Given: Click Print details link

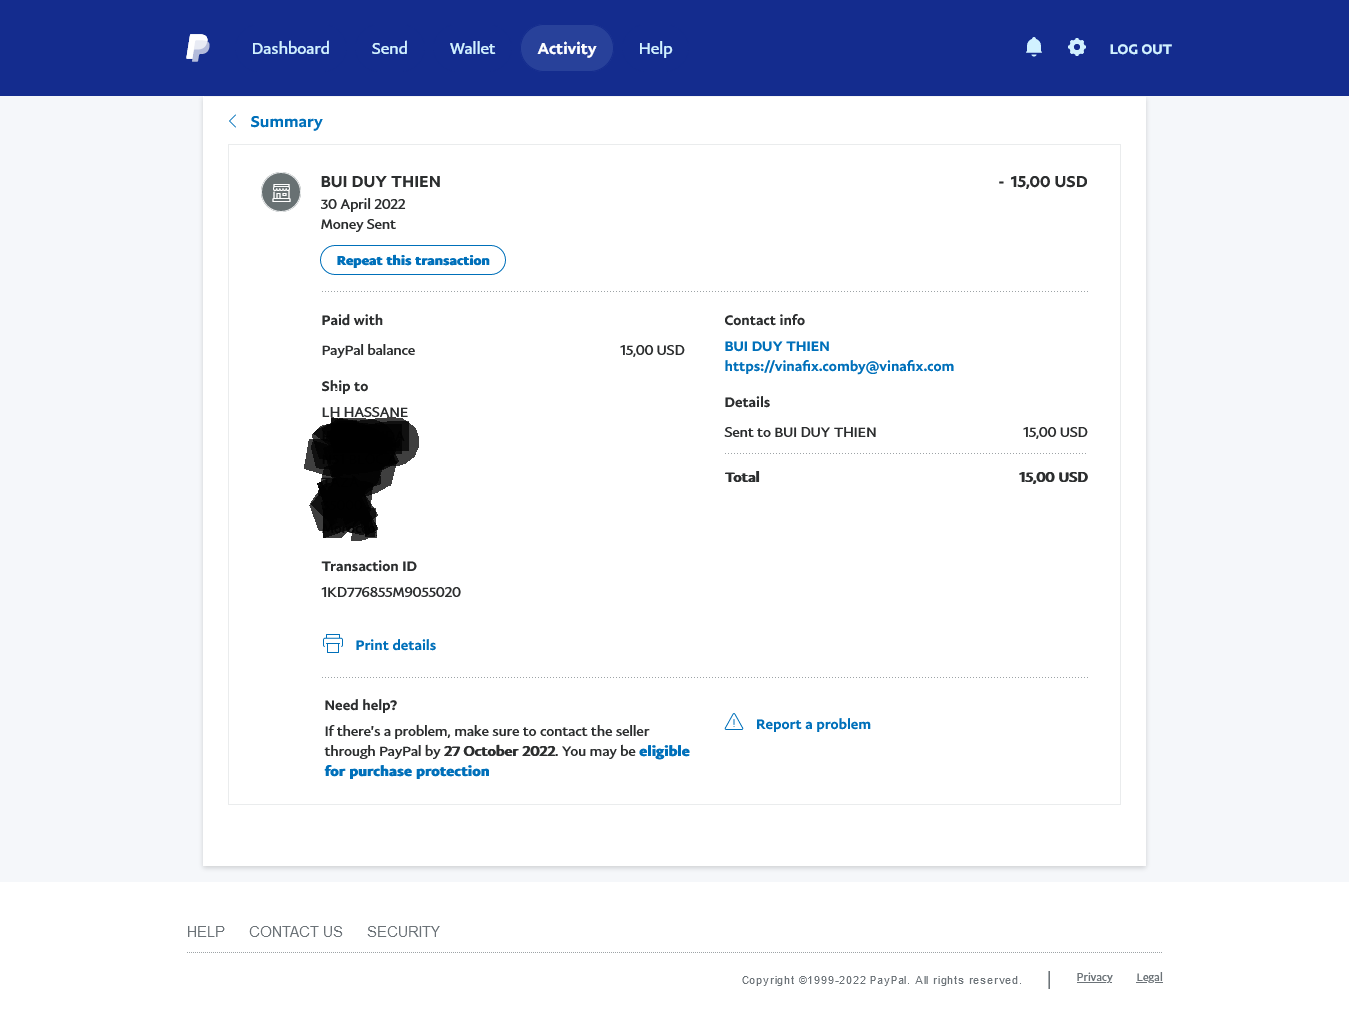Looking at the screenshot, I should 395,645.
